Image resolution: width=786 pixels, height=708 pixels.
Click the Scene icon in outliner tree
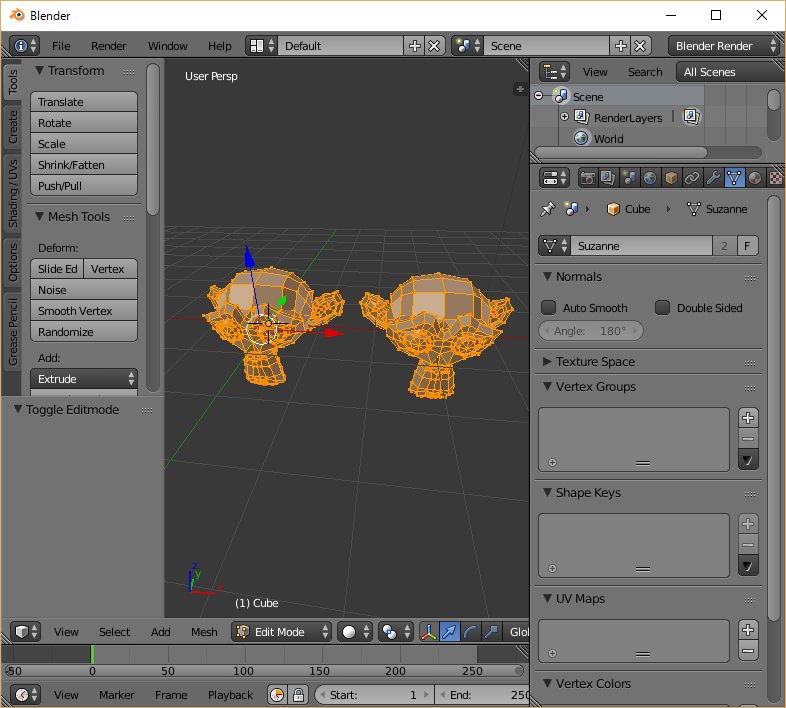click(x=560, y=96)
